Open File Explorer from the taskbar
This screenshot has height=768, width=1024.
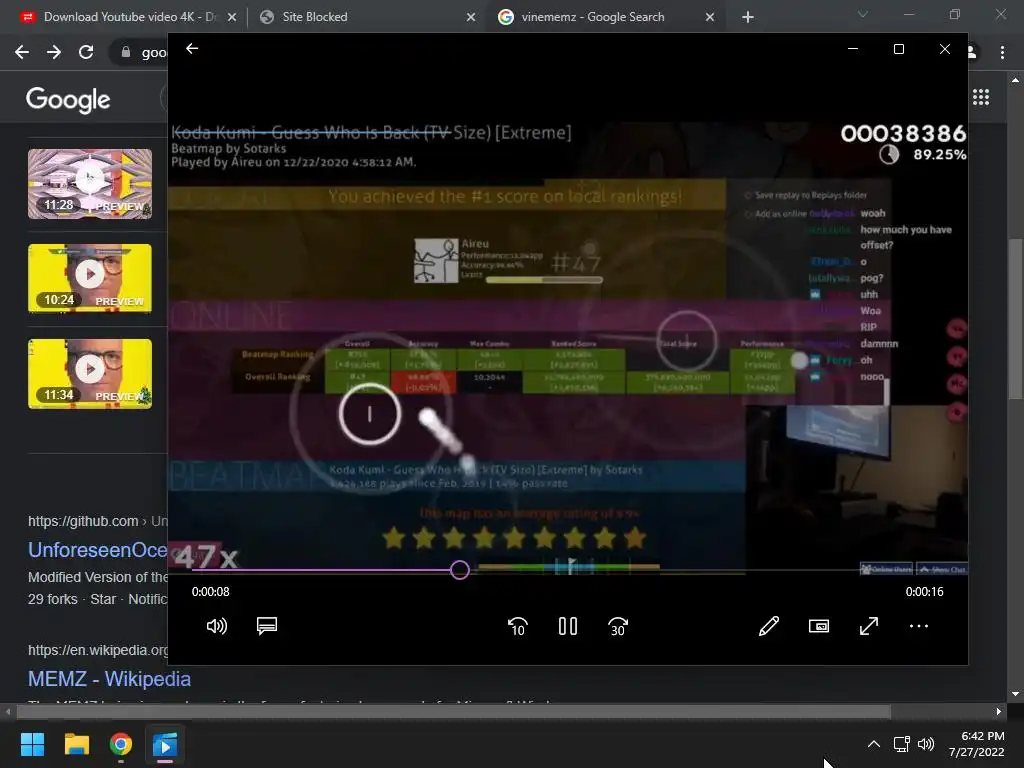click(76, 744)
